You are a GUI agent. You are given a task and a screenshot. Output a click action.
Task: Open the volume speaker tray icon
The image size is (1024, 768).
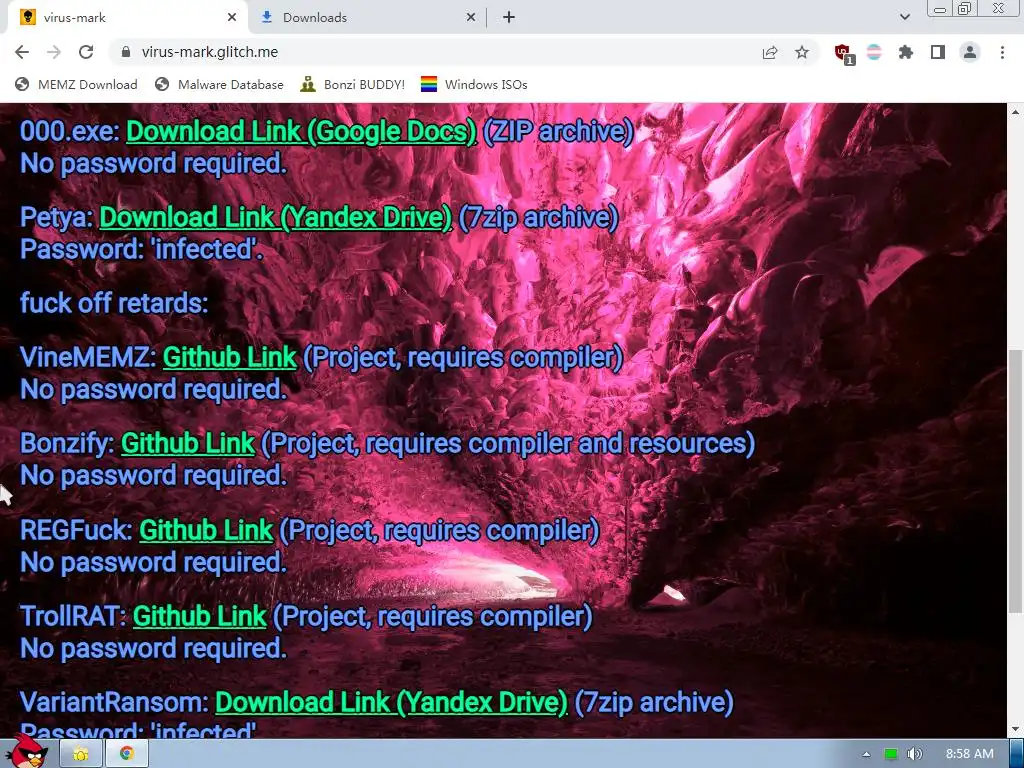(915, 754)
